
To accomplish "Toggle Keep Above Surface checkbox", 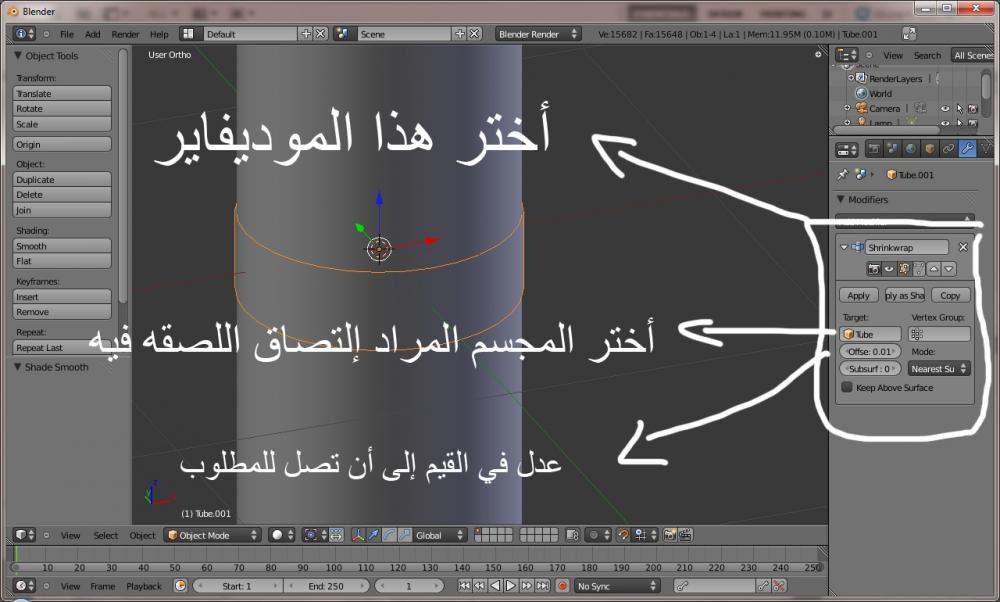I will [847, 387].
